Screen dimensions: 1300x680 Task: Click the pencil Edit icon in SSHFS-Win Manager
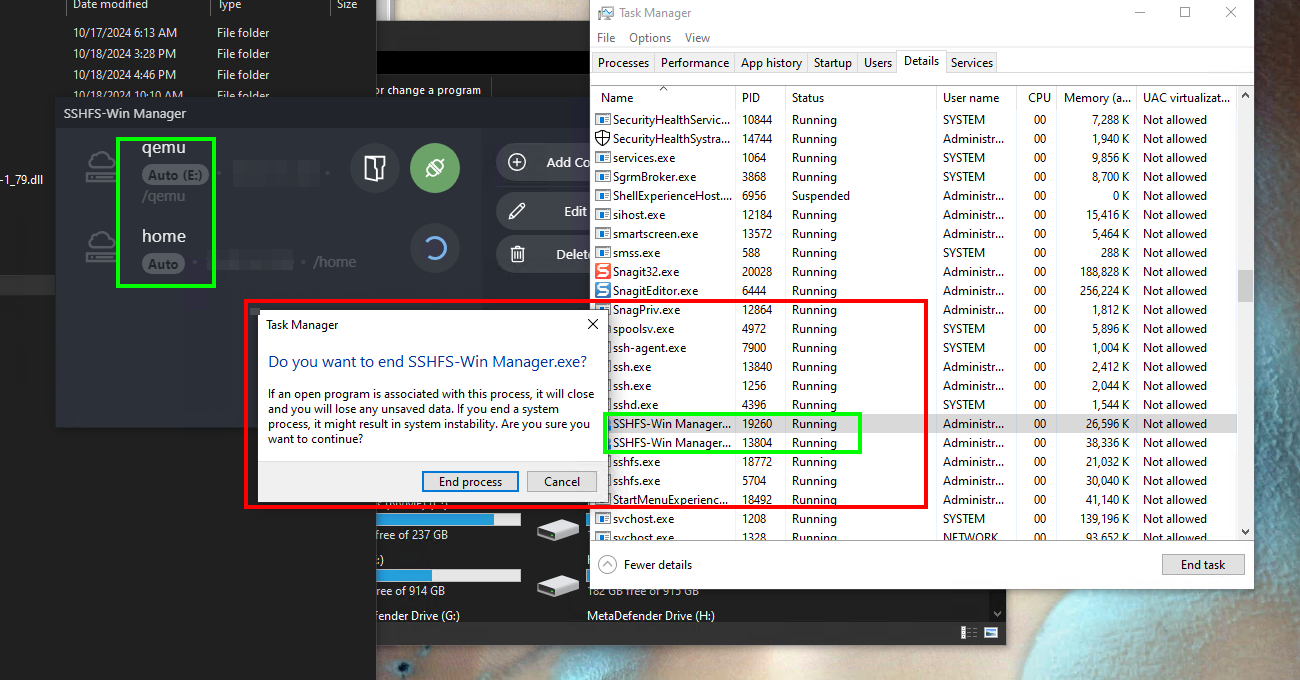[517, 211]
